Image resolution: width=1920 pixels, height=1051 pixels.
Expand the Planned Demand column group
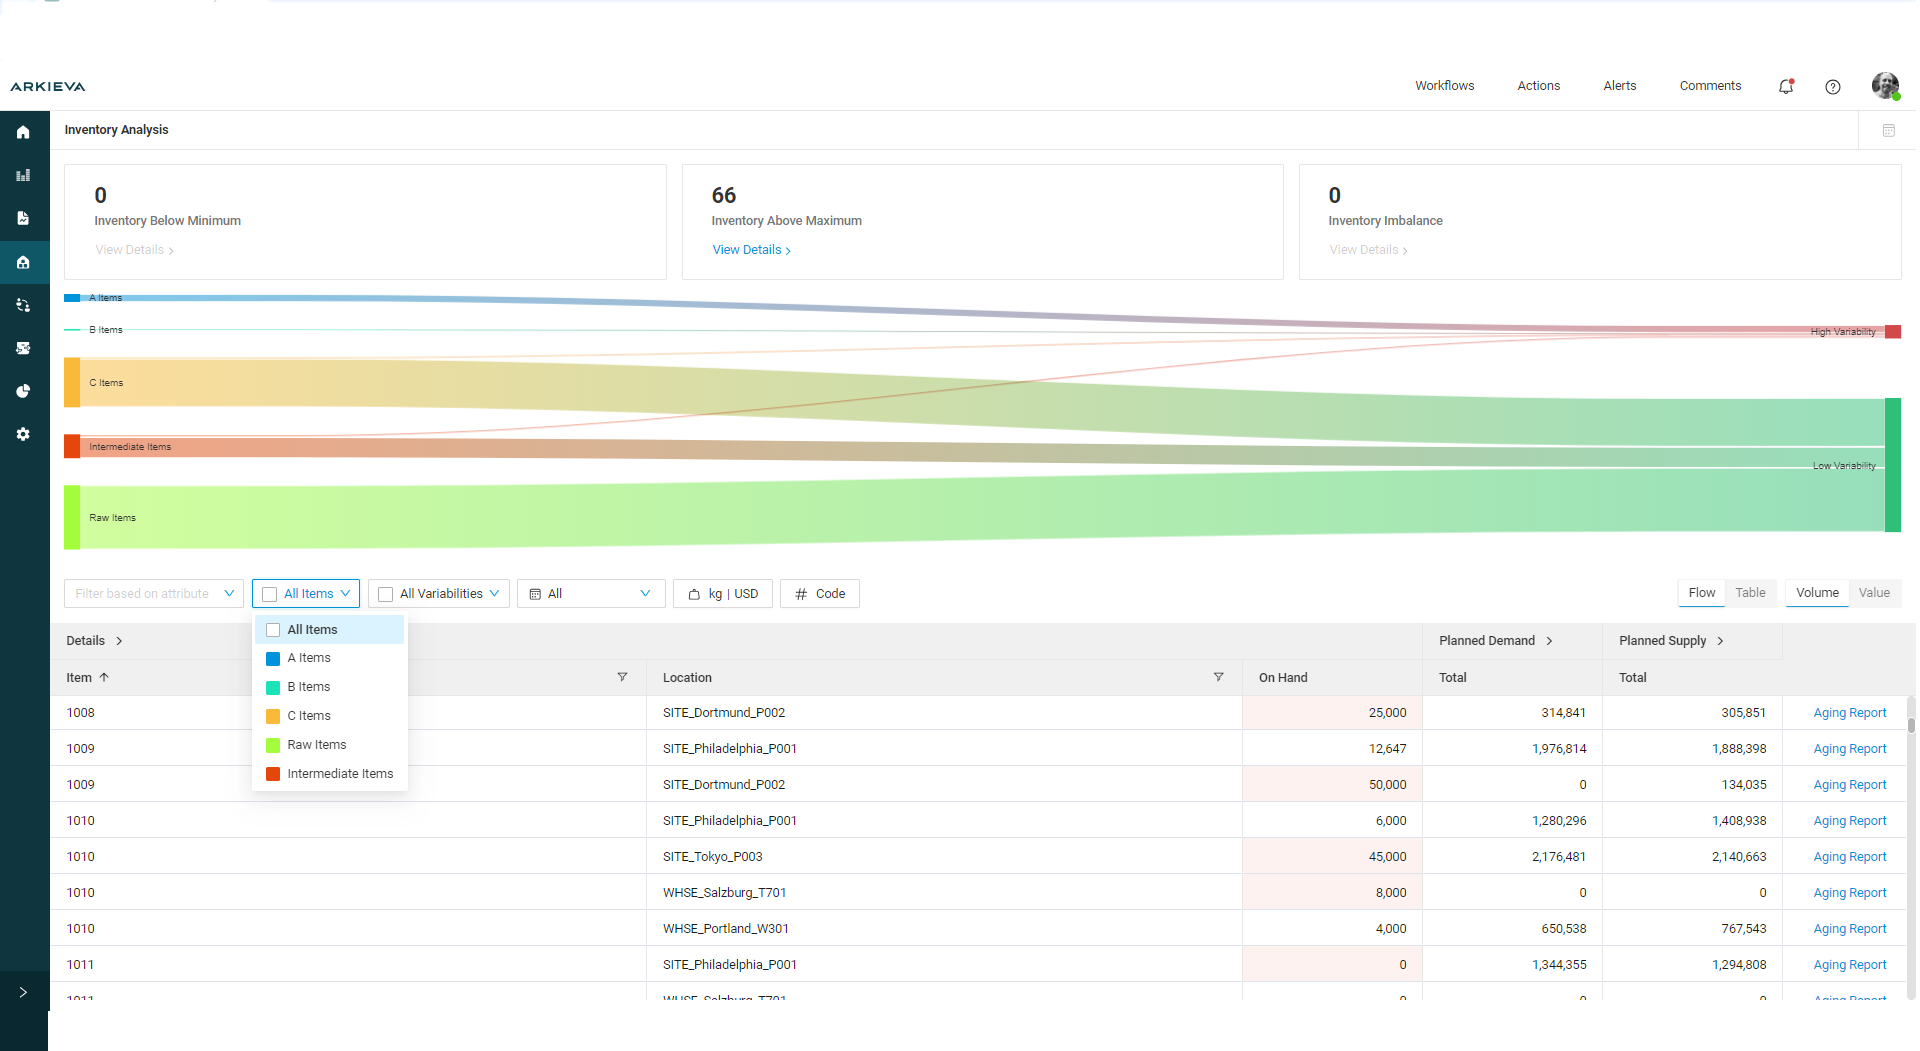coord(1549,641)
